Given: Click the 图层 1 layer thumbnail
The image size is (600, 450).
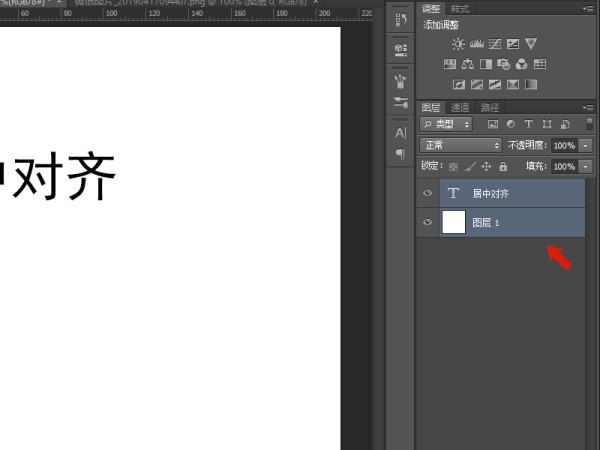Looking at the screenshot, I should tap(454, 222).
